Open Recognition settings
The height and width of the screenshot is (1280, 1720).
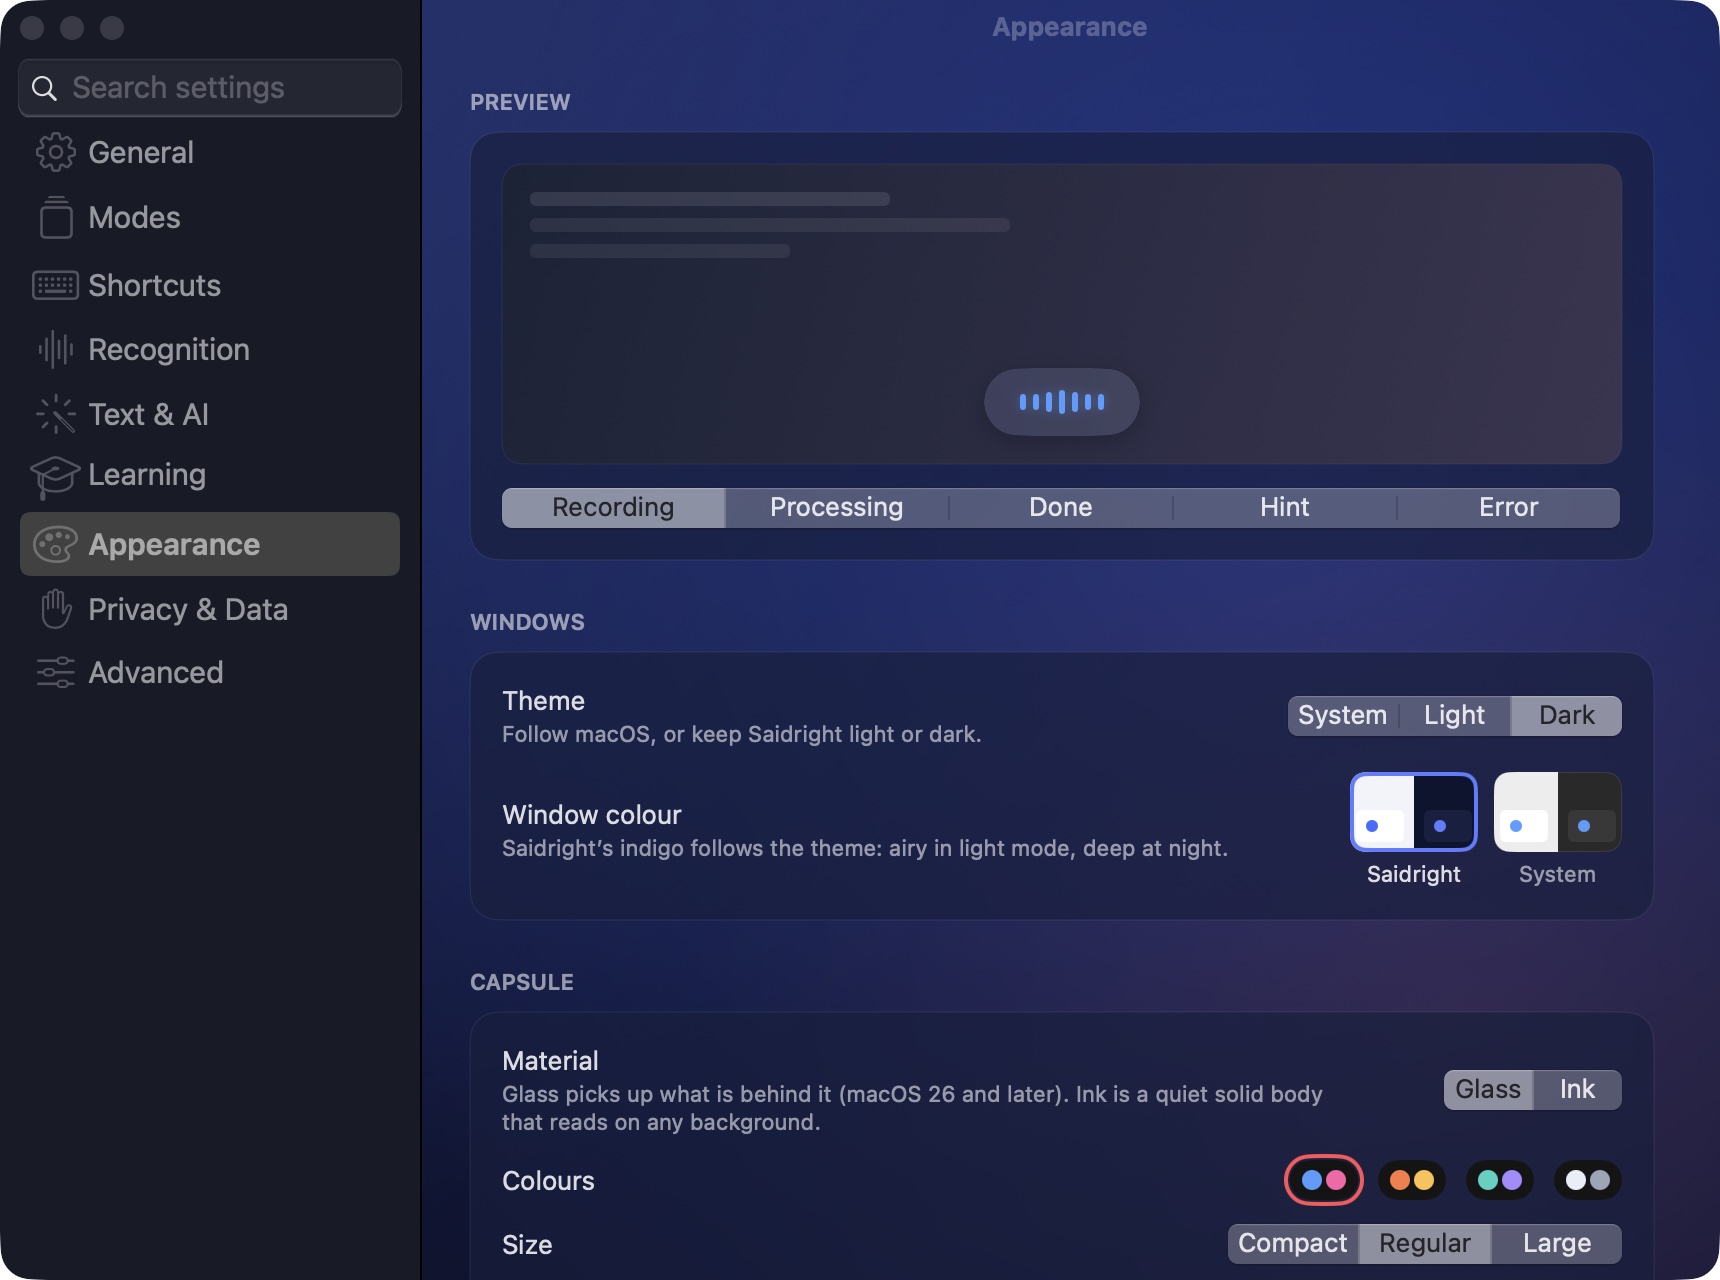point(210,349)
